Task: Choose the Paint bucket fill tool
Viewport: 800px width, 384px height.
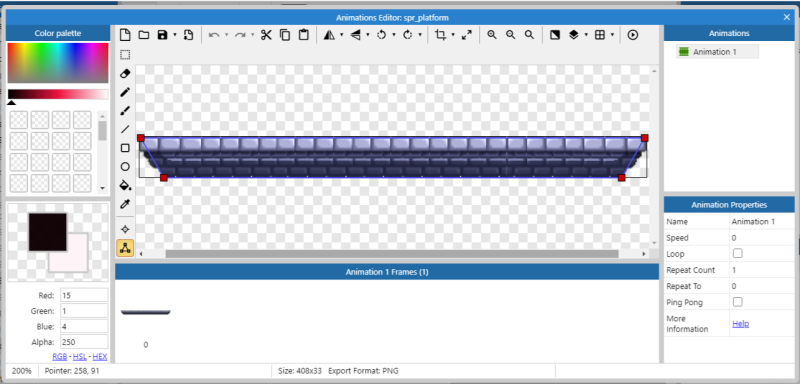Action: (125, 185)
